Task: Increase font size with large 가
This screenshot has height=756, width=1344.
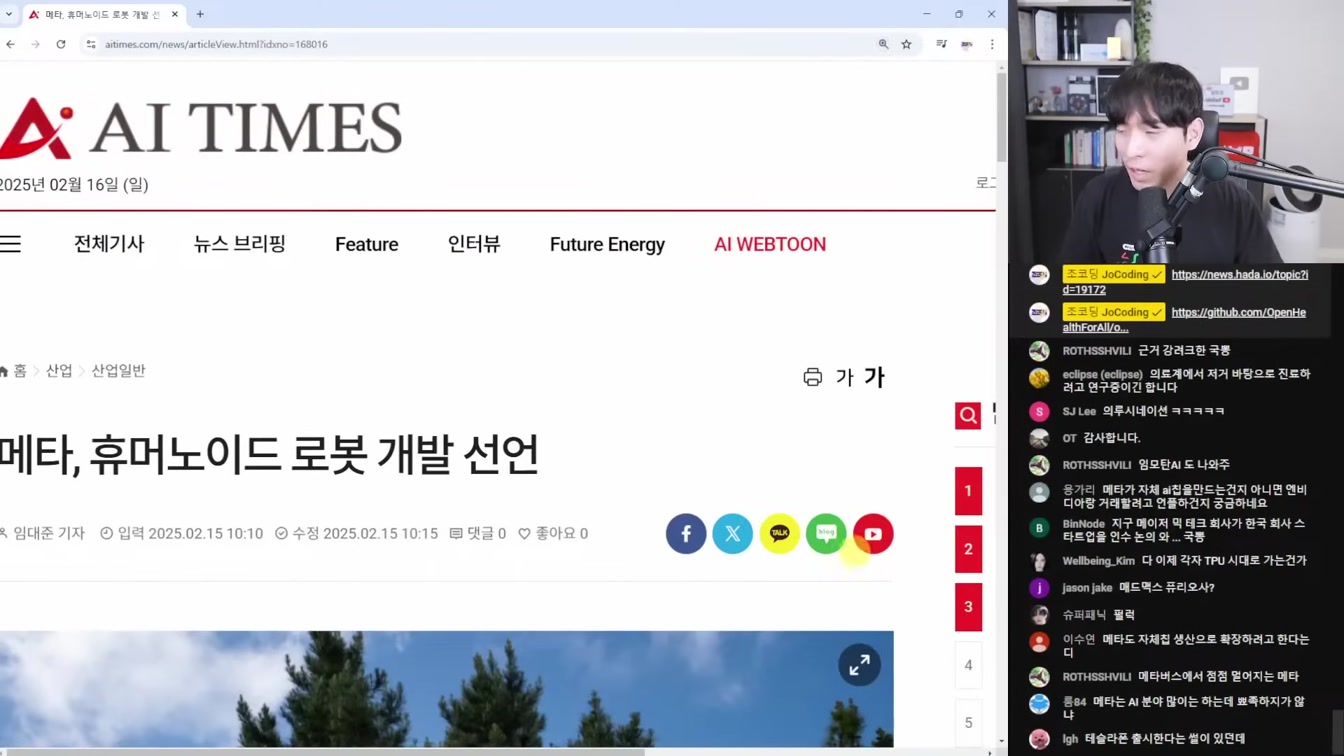Action: tap(875, 377)
